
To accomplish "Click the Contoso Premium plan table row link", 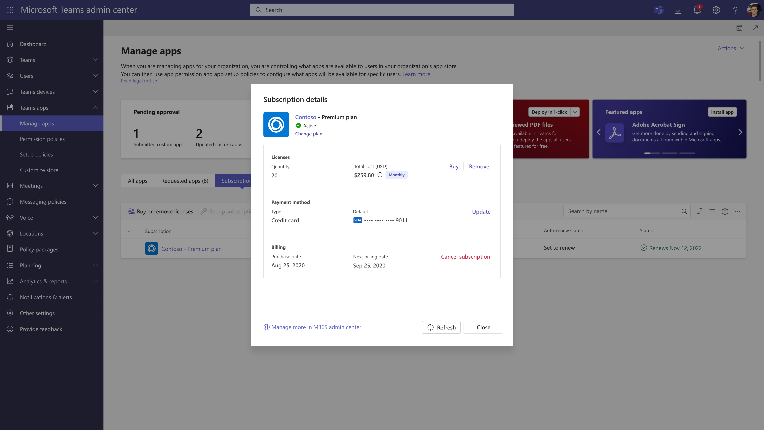I will [x=191, y=249].
